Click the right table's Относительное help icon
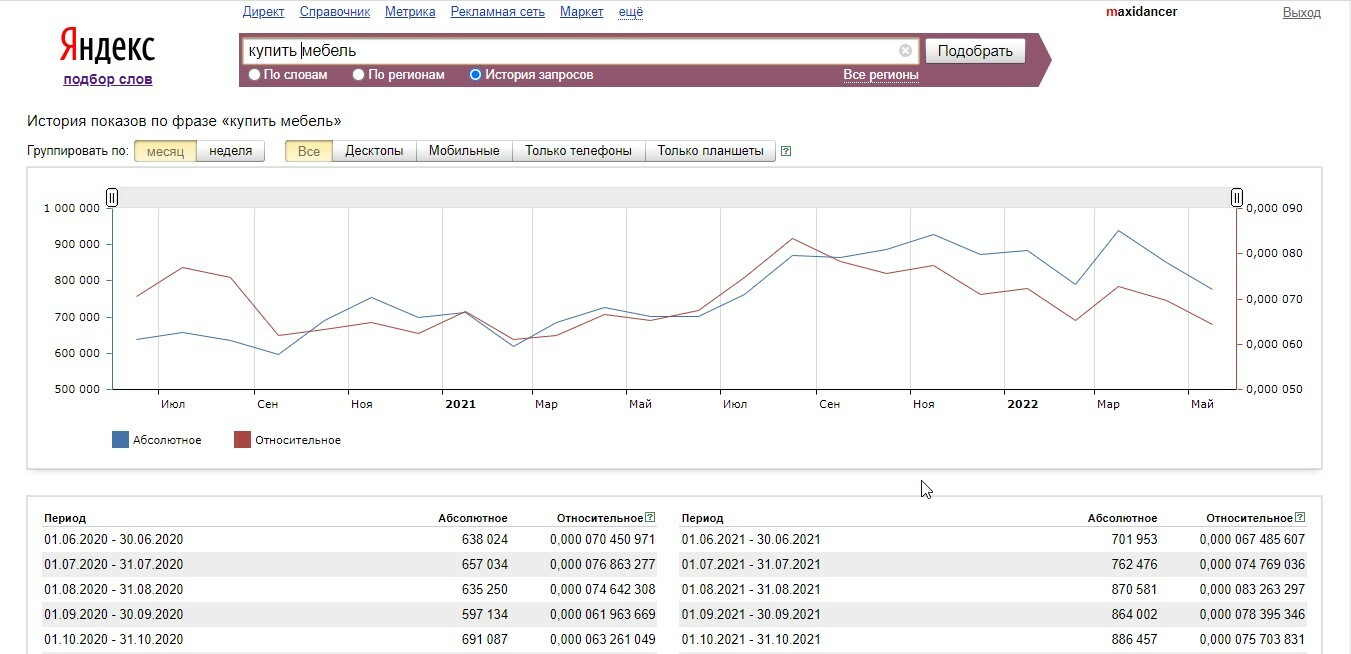 [x=1301, y=518]
